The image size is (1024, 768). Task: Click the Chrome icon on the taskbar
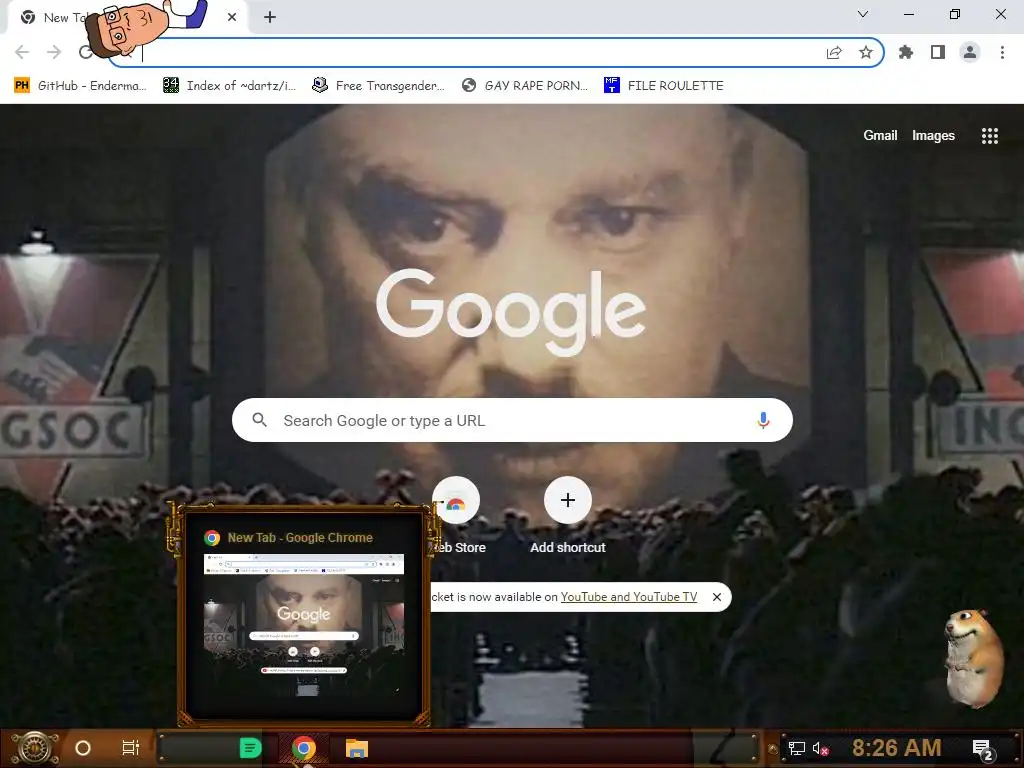point(304,748)
